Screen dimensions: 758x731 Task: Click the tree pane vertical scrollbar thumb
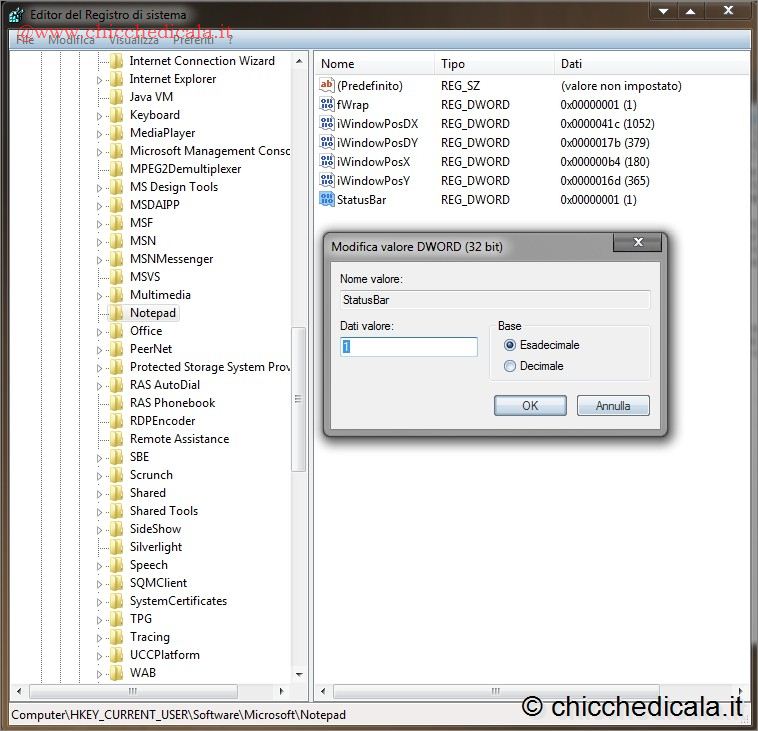(x=298, y=399)
